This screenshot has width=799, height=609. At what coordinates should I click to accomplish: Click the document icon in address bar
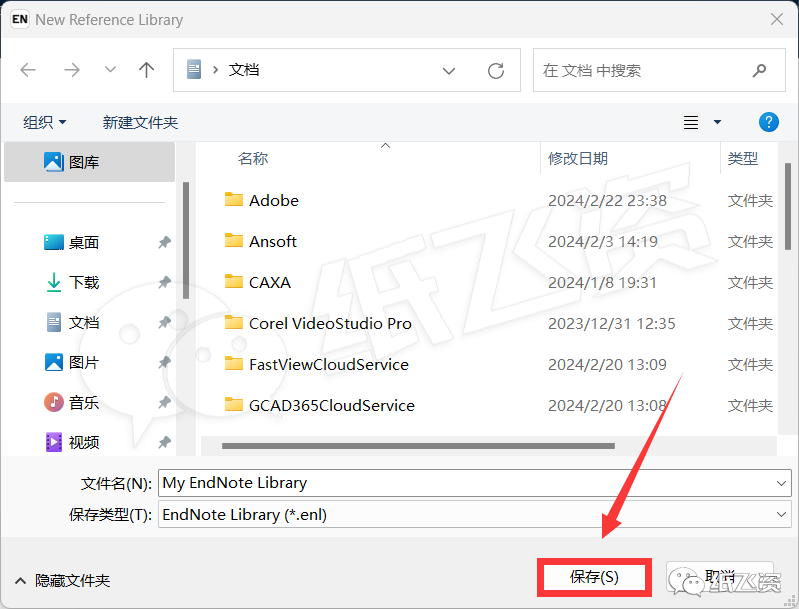coord(194,70)
